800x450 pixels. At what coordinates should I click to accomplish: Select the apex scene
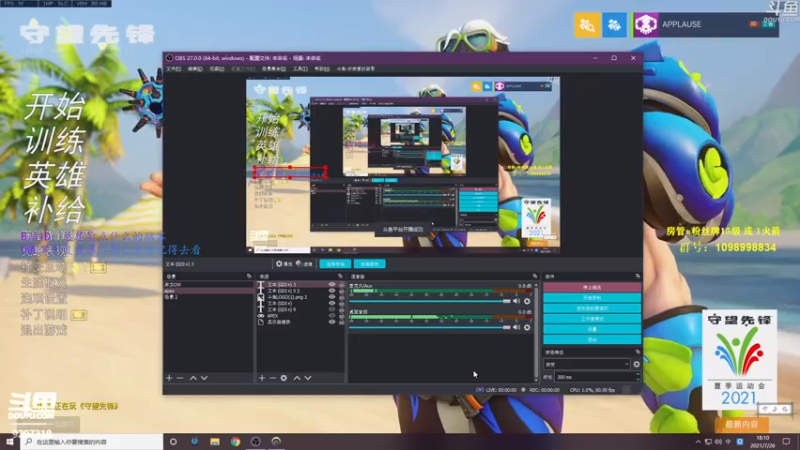(x=208, y=291)
